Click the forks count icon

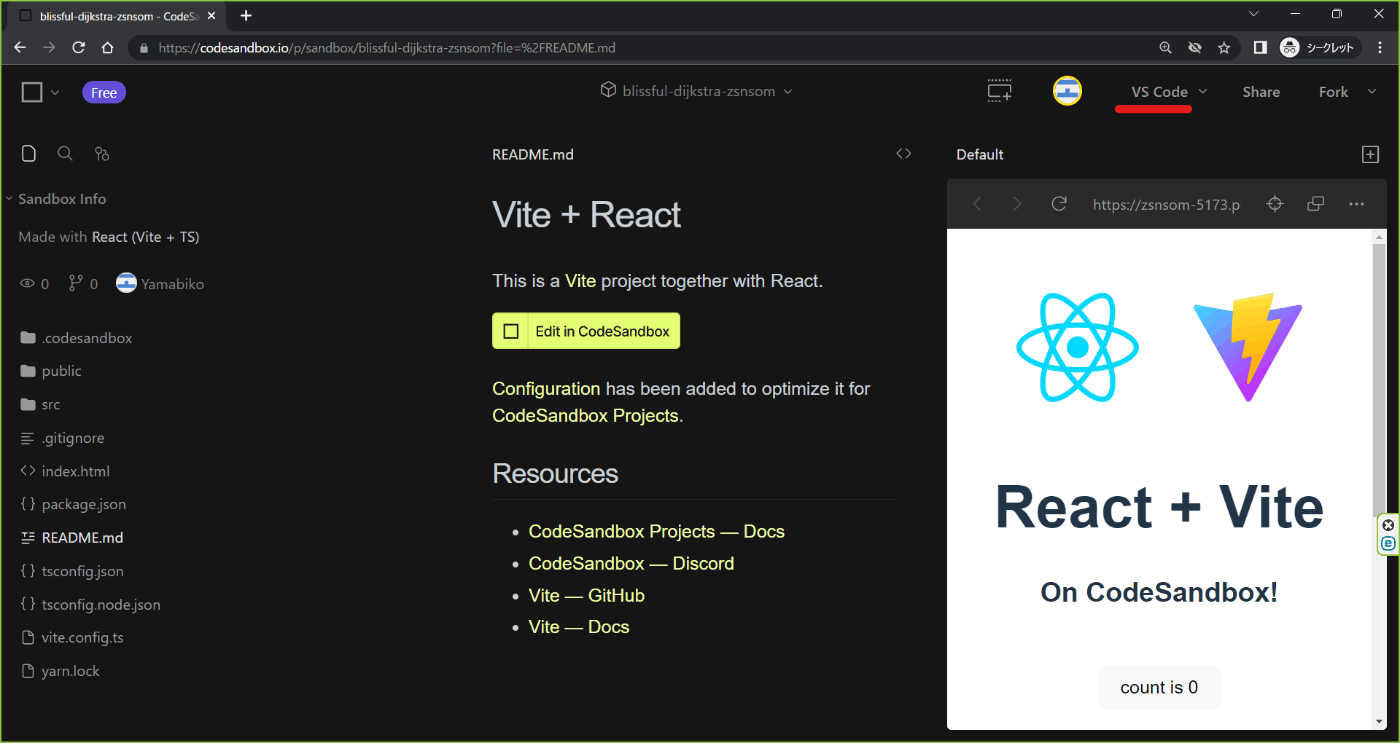(x=75, y=284)
